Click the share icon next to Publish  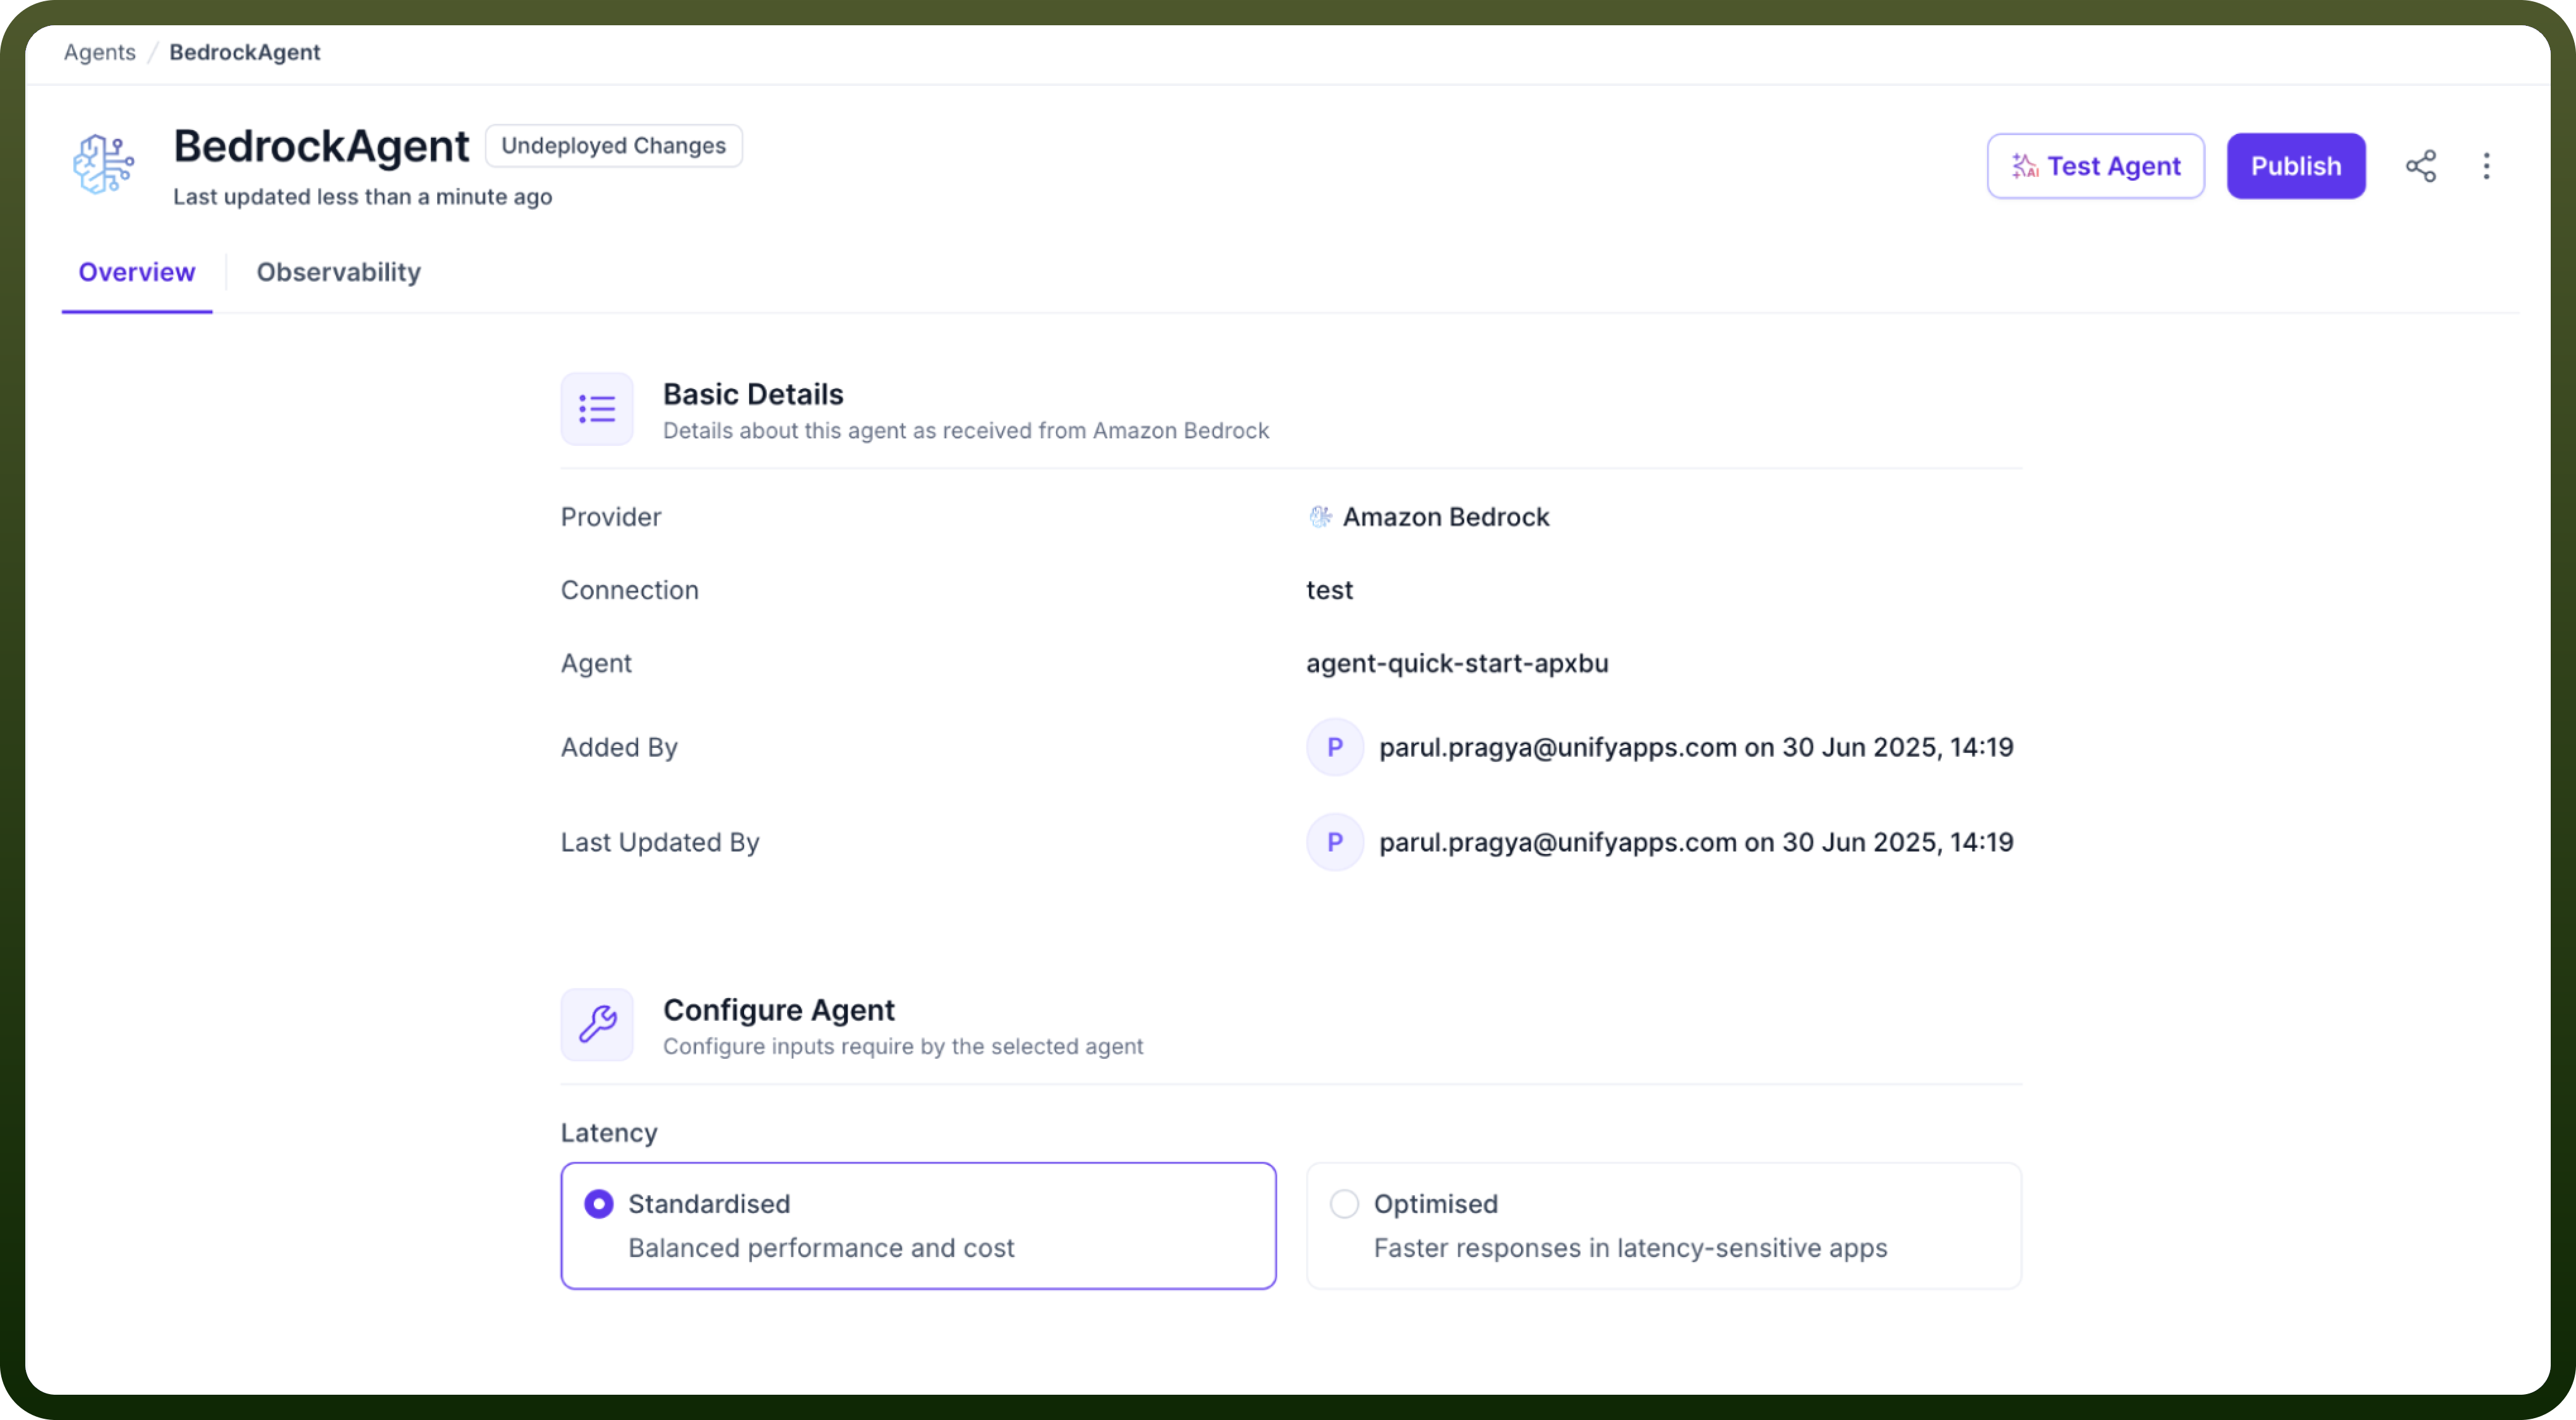2420,166
